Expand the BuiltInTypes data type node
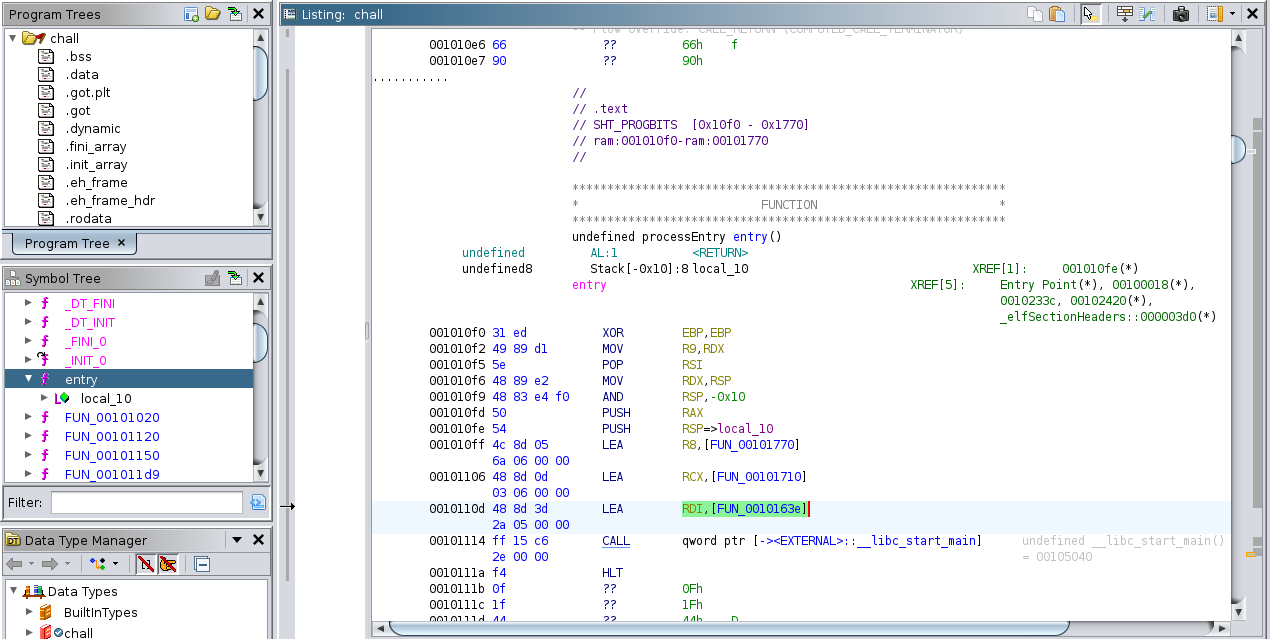 [x=28, y=612]
